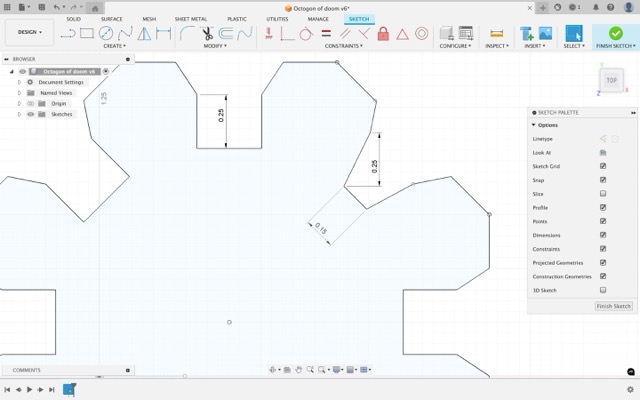Select the Sketch Dimension tool
Viewport: 640px width, 400px height.
tap(163, 33)
